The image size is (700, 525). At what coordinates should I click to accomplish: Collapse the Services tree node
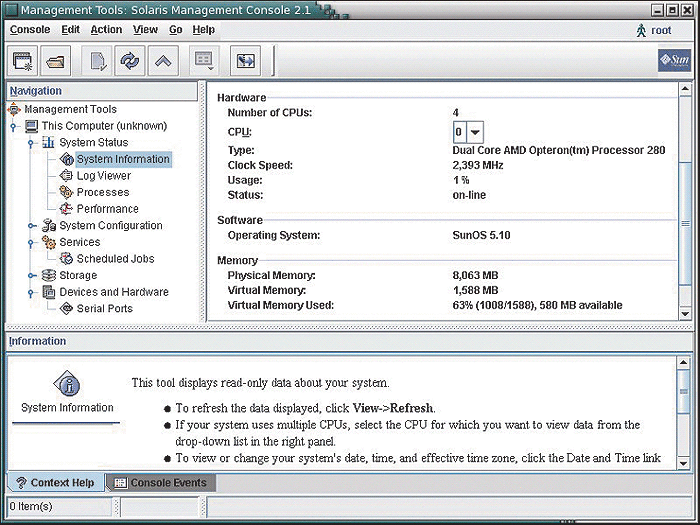pyautogui.click(x=31, y=243)
